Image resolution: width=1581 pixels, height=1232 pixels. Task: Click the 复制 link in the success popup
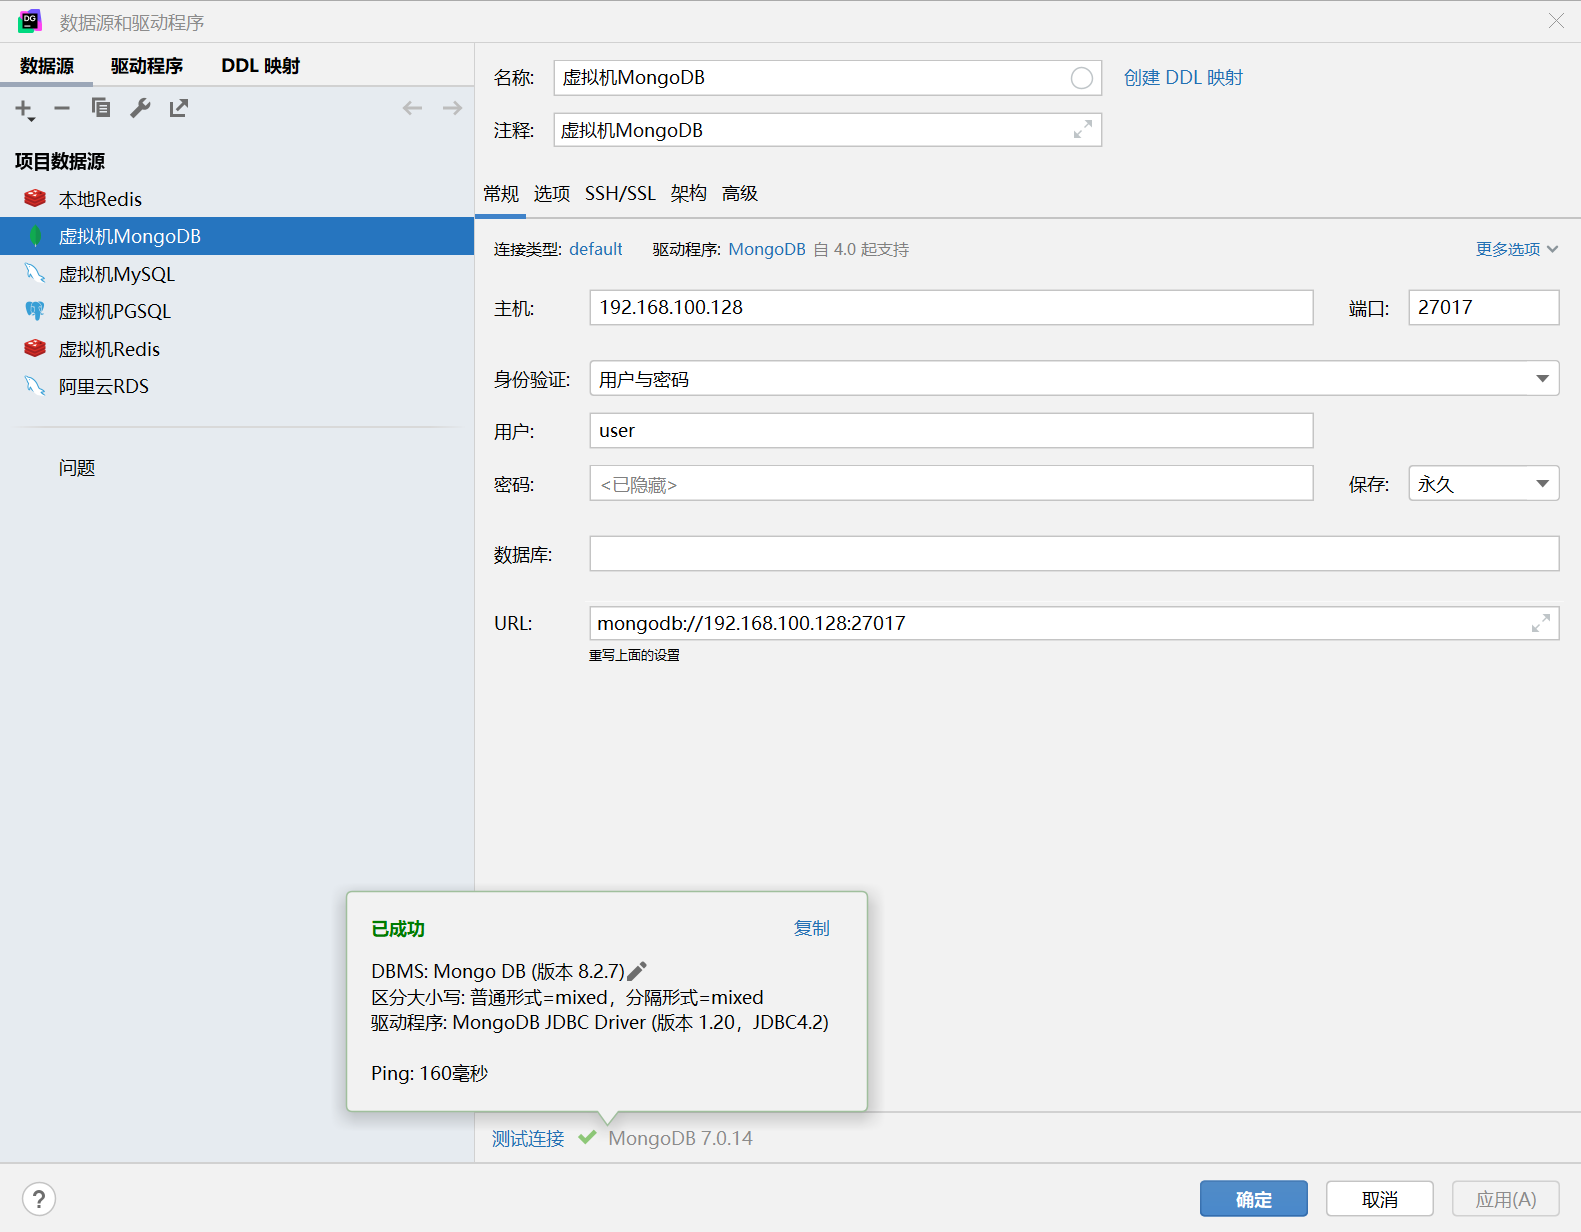(x=811, y=928)
